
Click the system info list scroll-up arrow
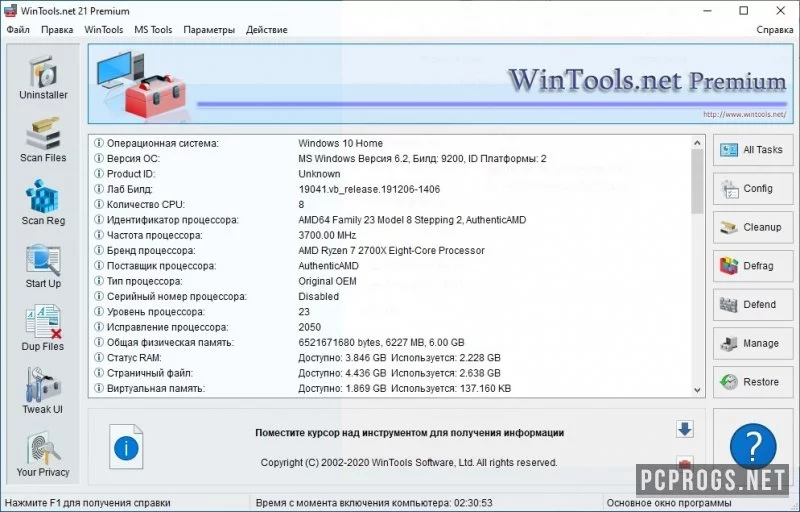pyautogui.click(x=697, y=143)
